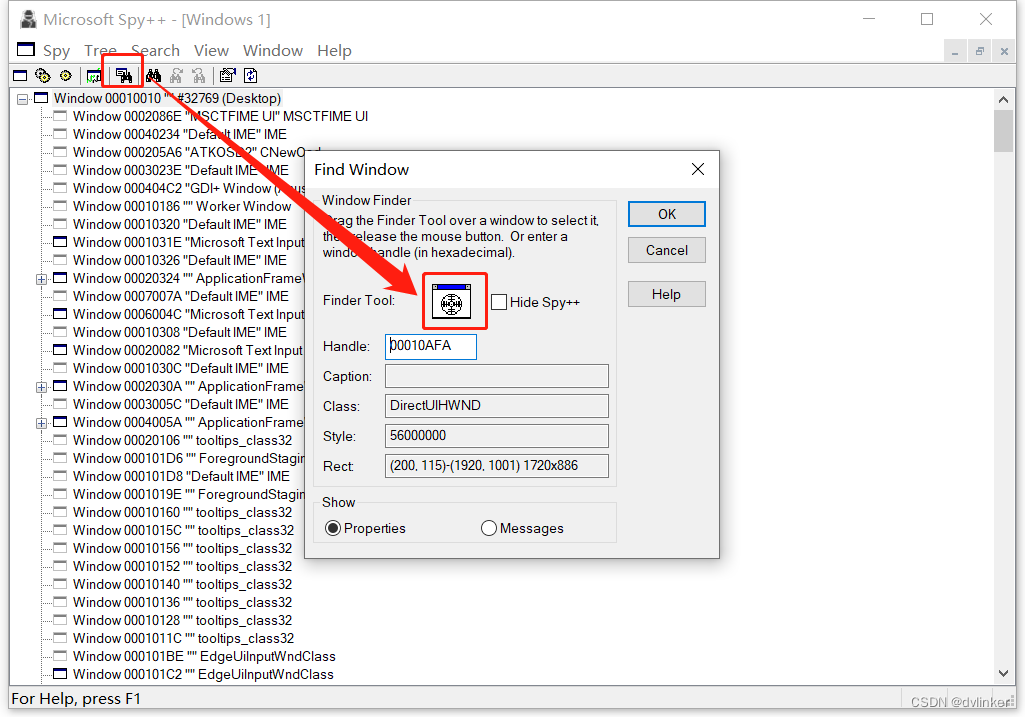Screen dimensions: 1025x717
Task: Click the icon of Window 000101BE EdgeUiInputWndClass
Action: 60,656
